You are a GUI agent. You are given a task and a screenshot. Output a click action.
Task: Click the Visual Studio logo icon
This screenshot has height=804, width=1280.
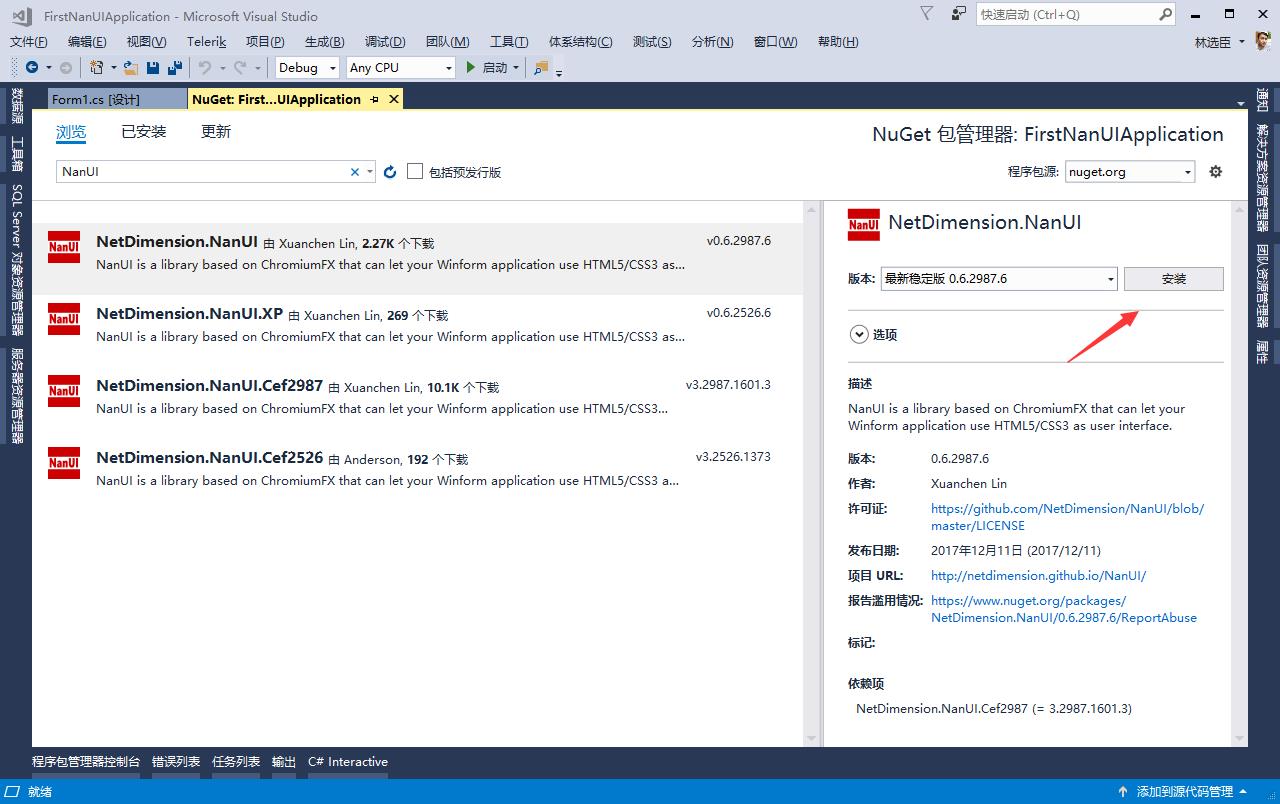(22, 16)
